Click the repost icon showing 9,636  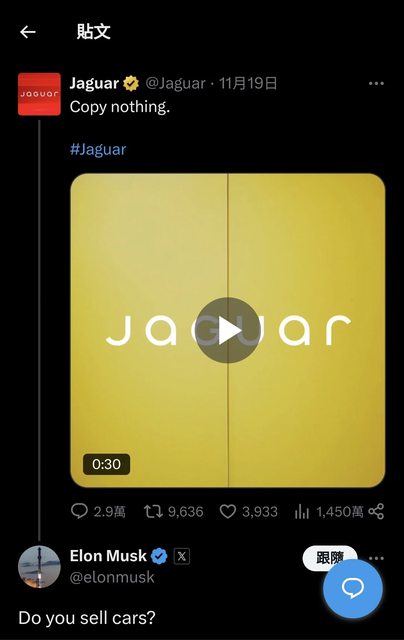pos(153,511)
